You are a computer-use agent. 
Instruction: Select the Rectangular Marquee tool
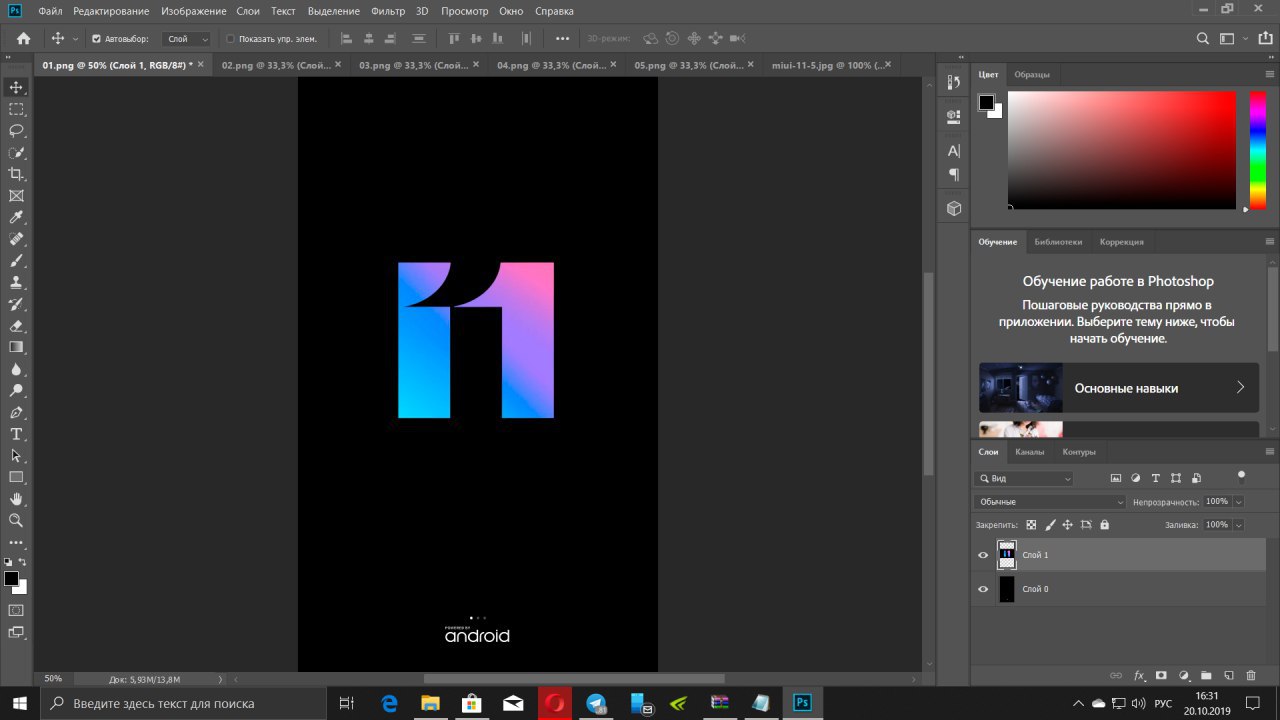tap(16, 109)
